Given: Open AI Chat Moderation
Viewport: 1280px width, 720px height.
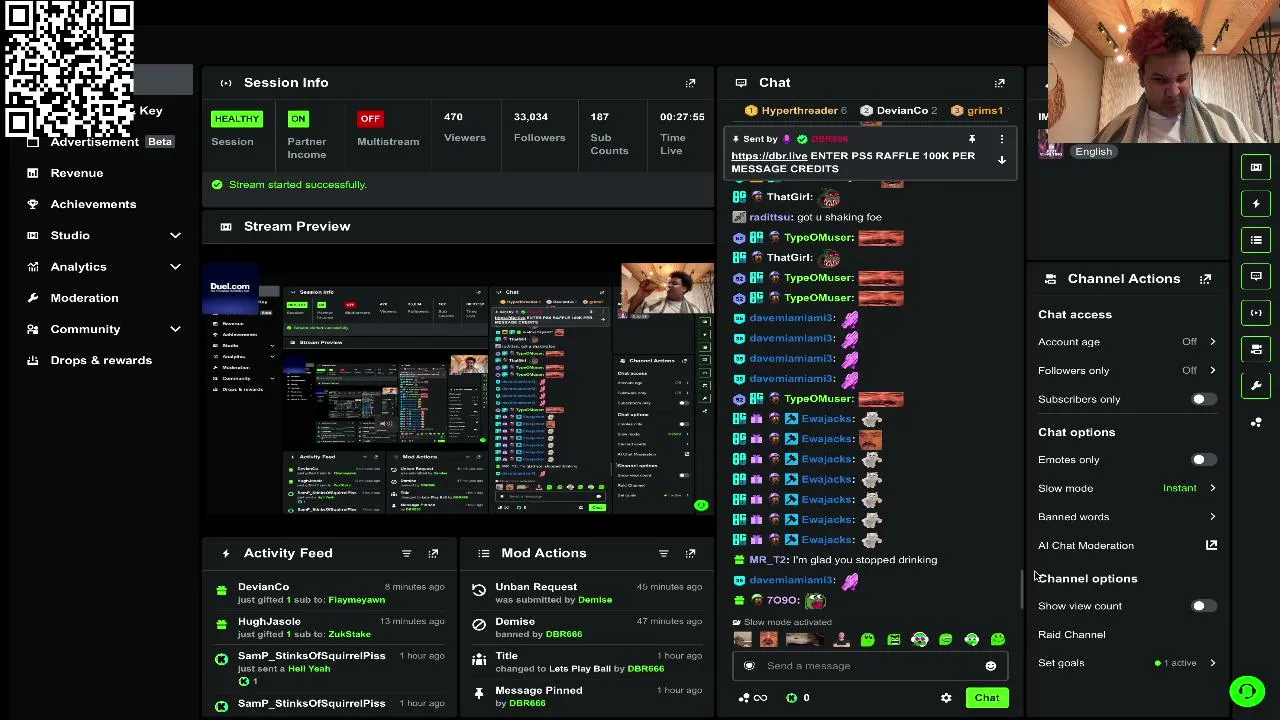Looking at the screenshot, I should [x=1086, y=546].
